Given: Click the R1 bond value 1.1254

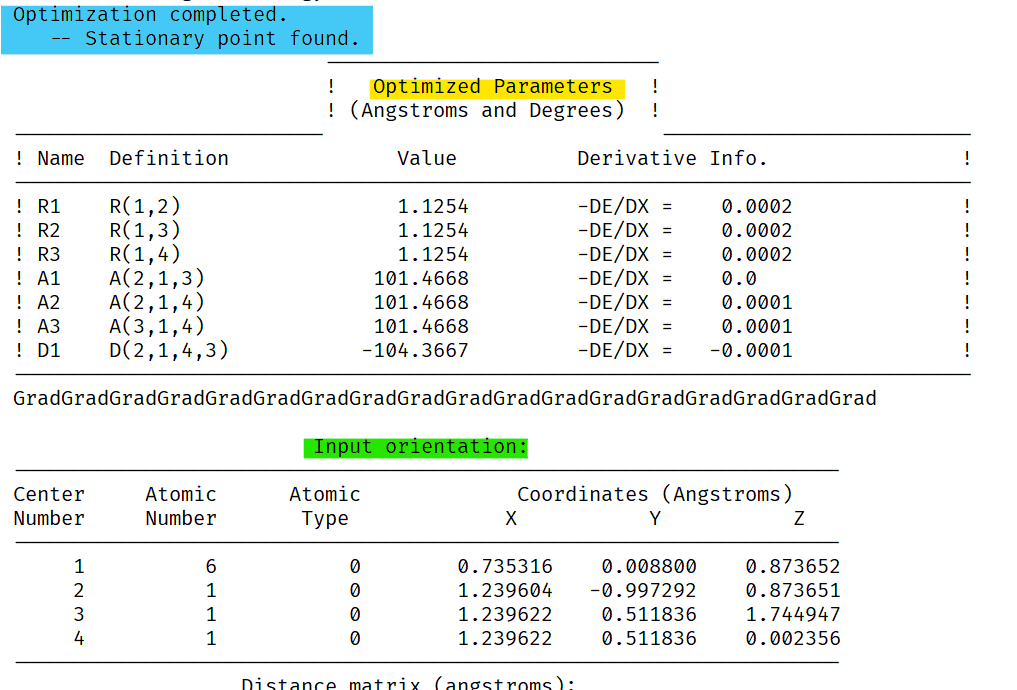Looking at the screenshot, I should tap(432, 207).
